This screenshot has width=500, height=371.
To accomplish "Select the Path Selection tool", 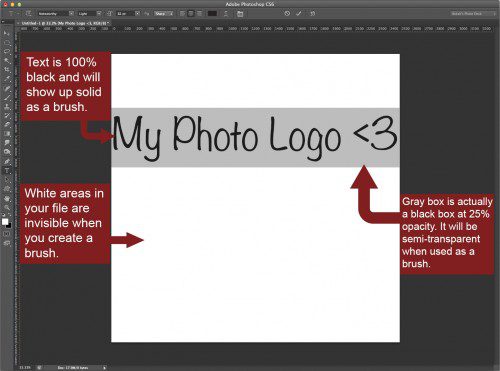I will tap(6, 180).
